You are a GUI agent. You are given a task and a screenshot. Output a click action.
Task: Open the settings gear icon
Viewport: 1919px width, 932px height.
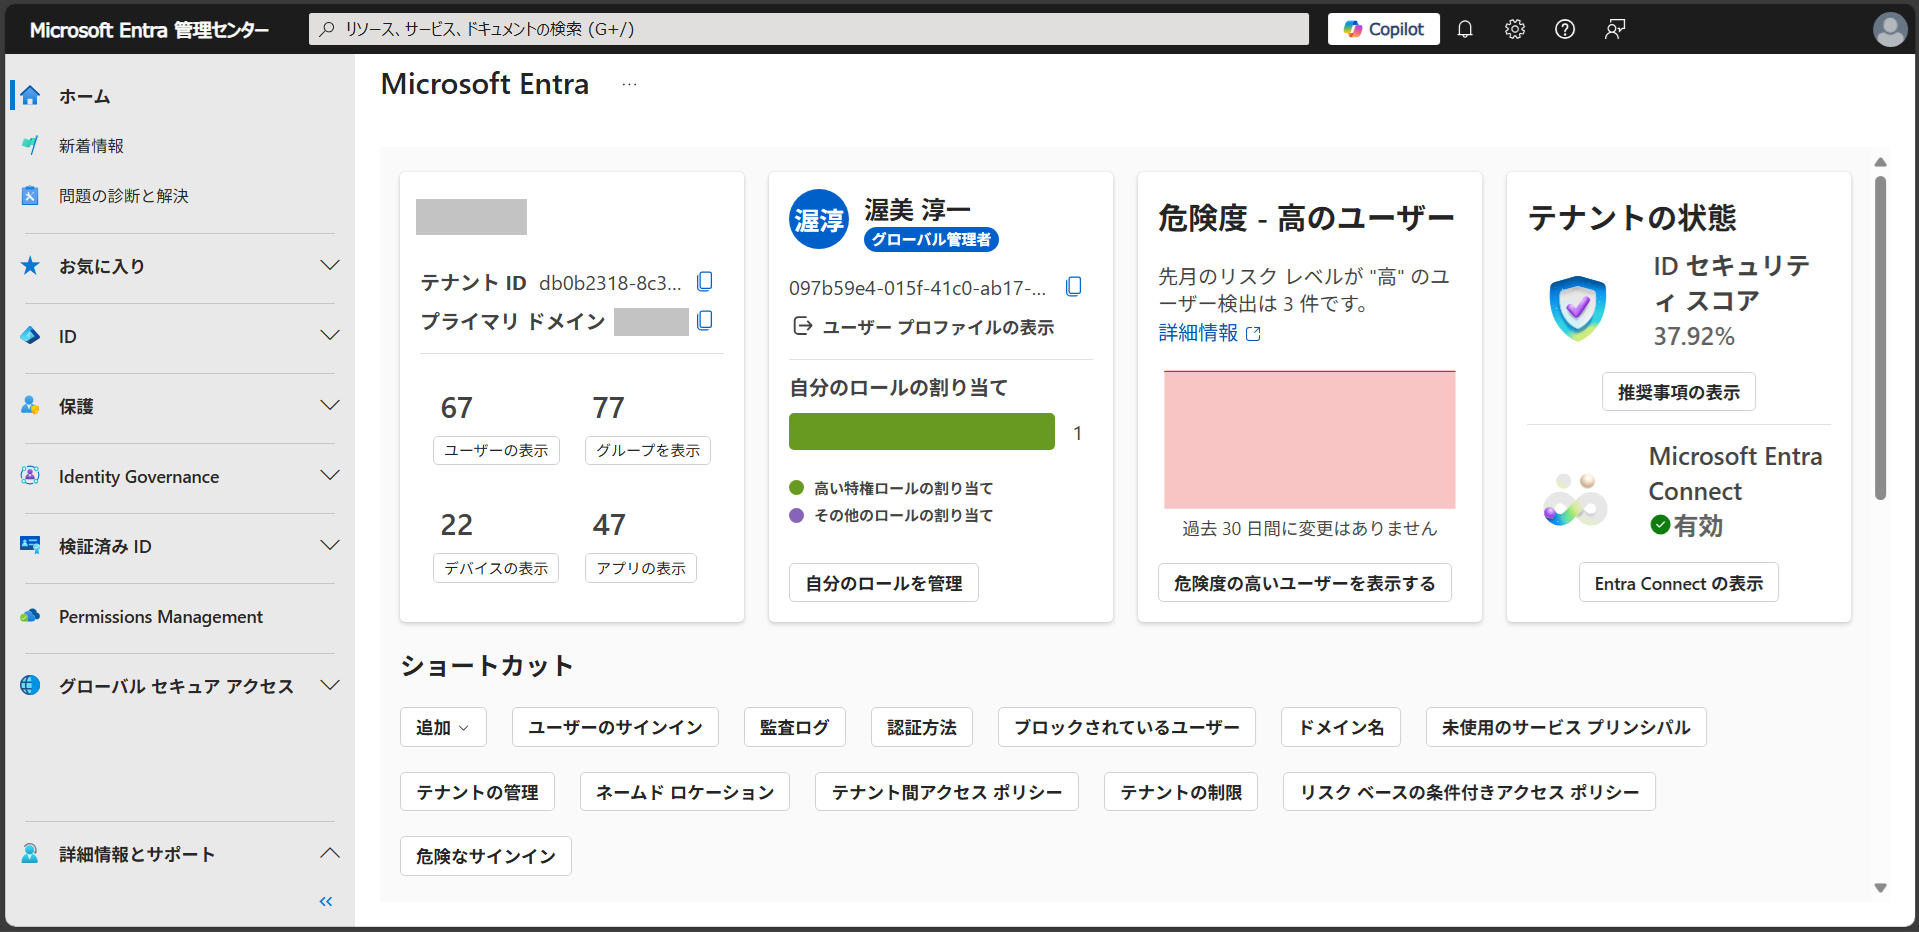[x=1515, y=29]
